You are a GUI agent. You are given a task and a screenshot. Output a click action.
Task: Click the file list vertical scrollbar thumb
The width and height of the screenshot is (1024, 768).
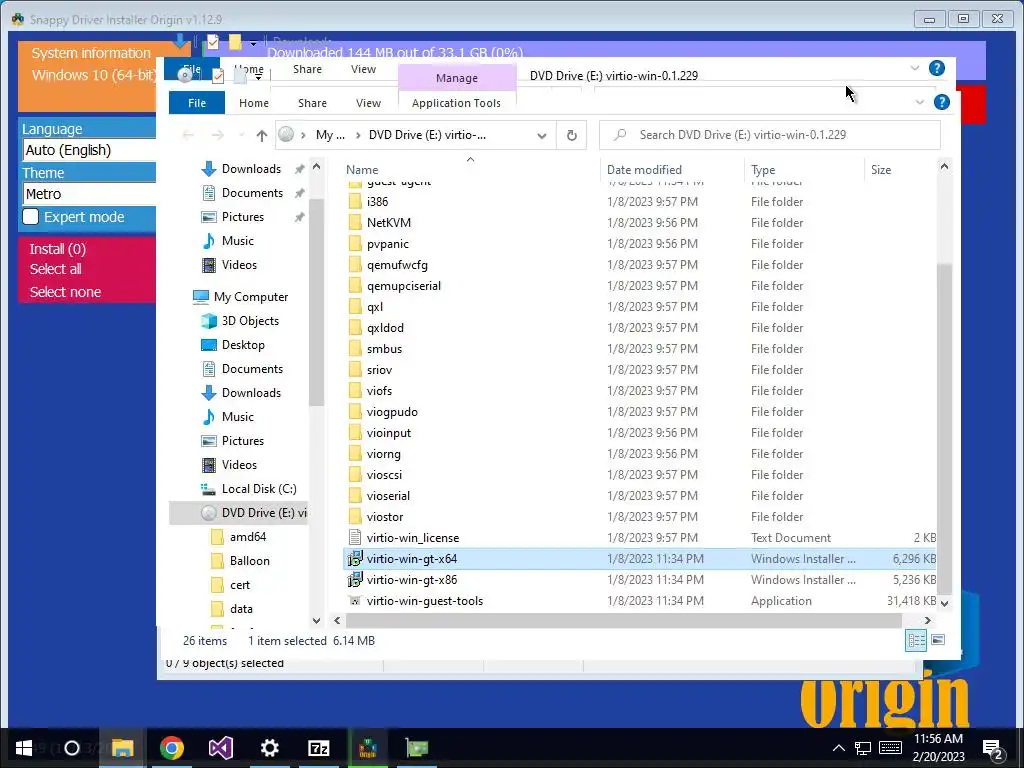[944, 428]
